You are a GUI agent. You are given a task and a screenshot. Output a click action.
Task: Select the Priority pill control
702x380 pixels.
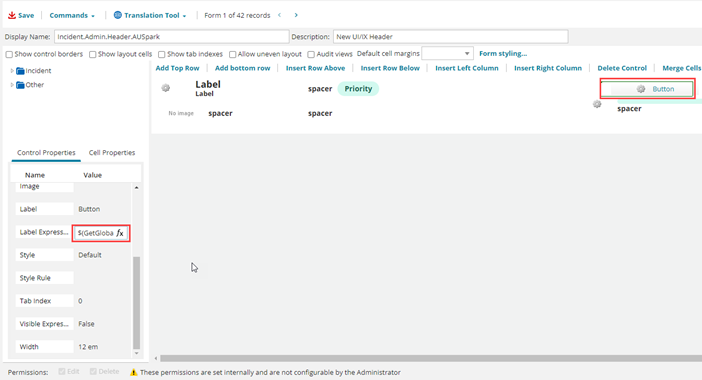358,89
